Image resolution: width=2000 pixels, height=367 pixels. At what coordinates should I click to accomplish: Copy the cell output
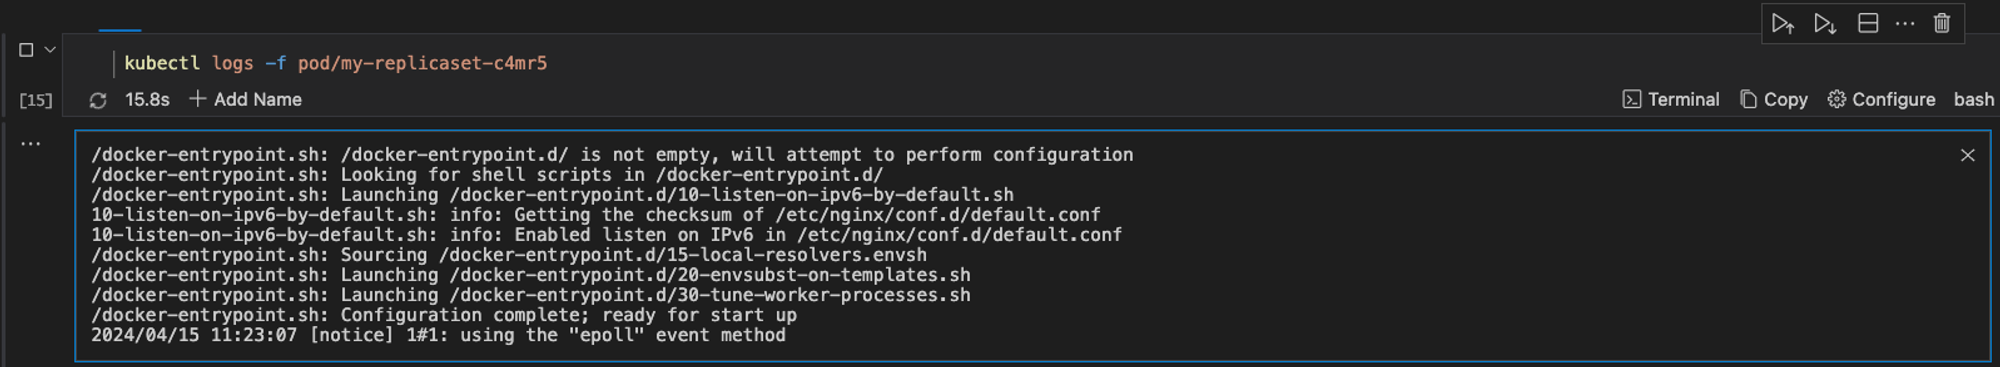1774,99
